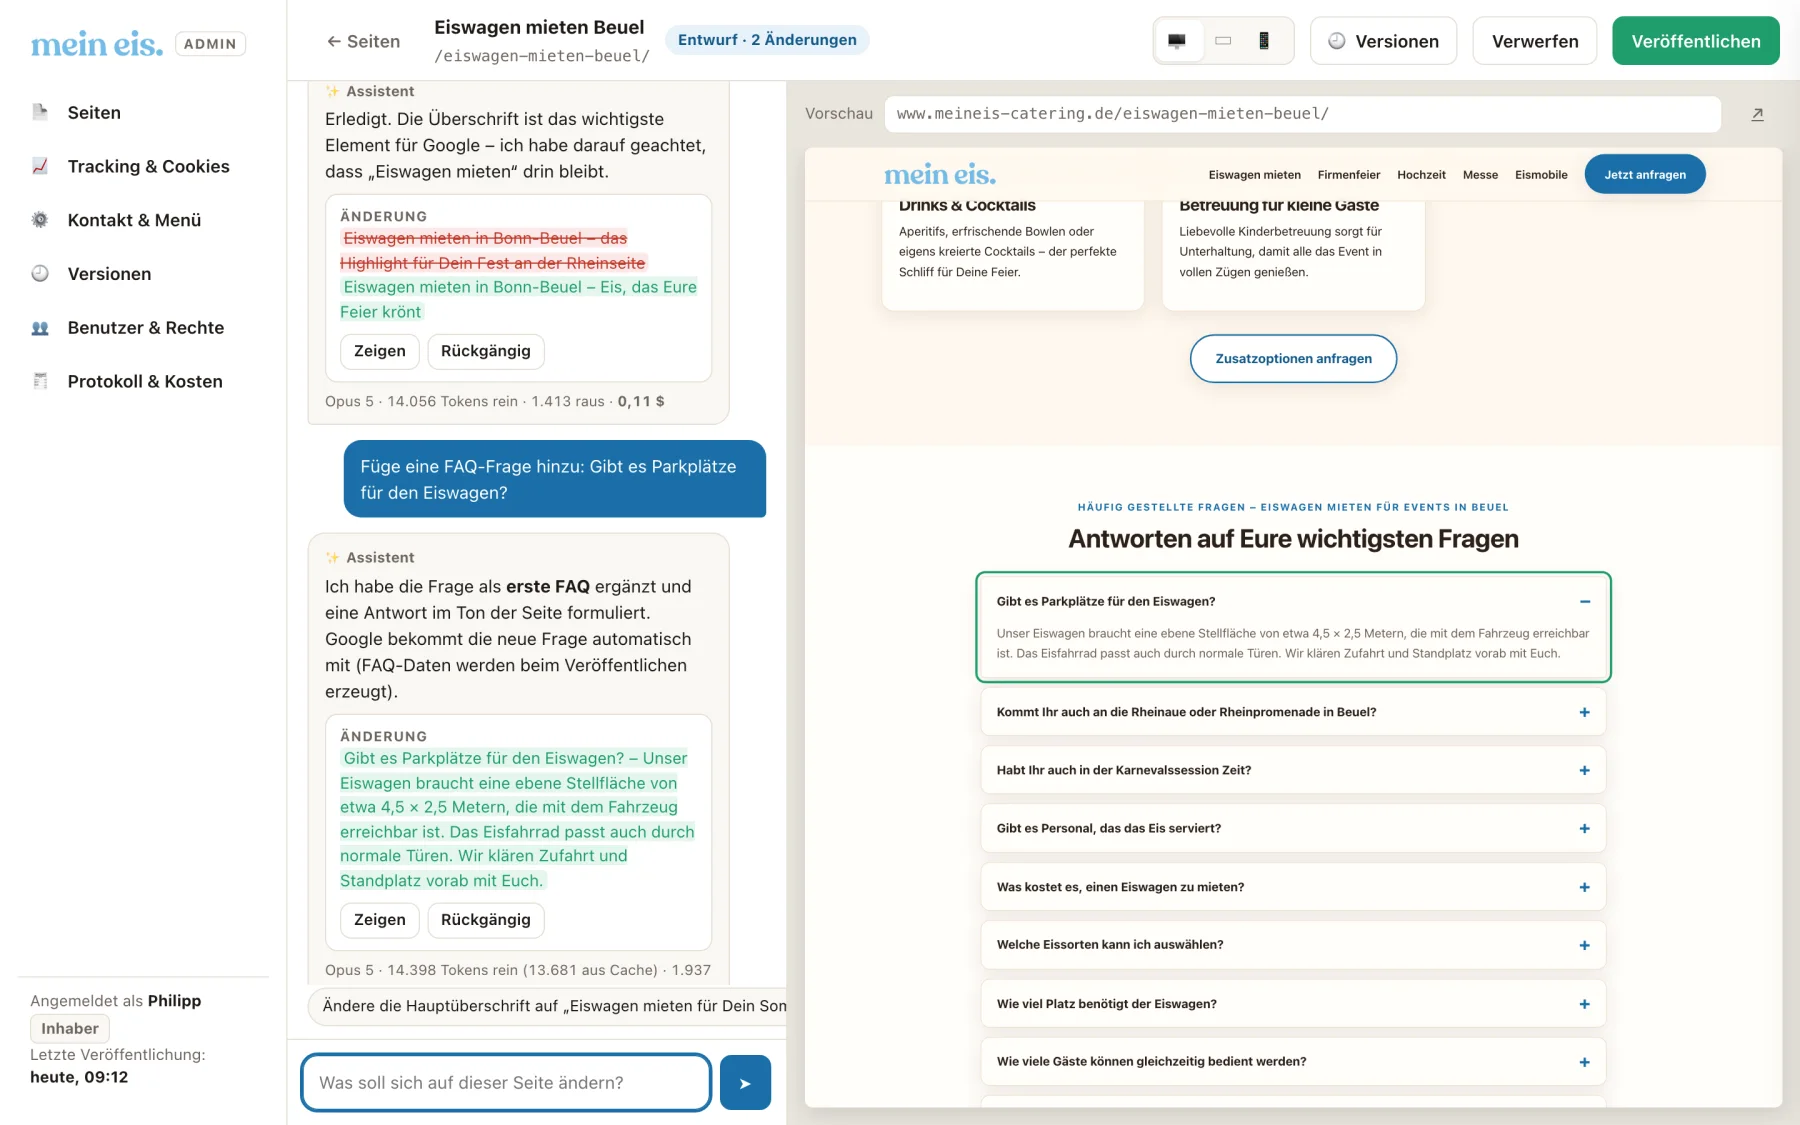This screenshot has width=1800, height=1125.
Task: Click the Entwurf · 2 Änderungen badge
Action: 767,40
